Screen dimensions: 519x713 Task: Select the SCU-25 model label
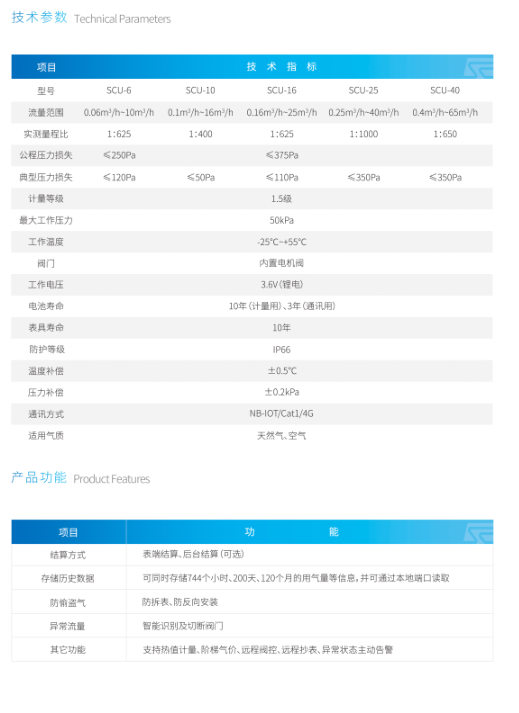(363, 90)
